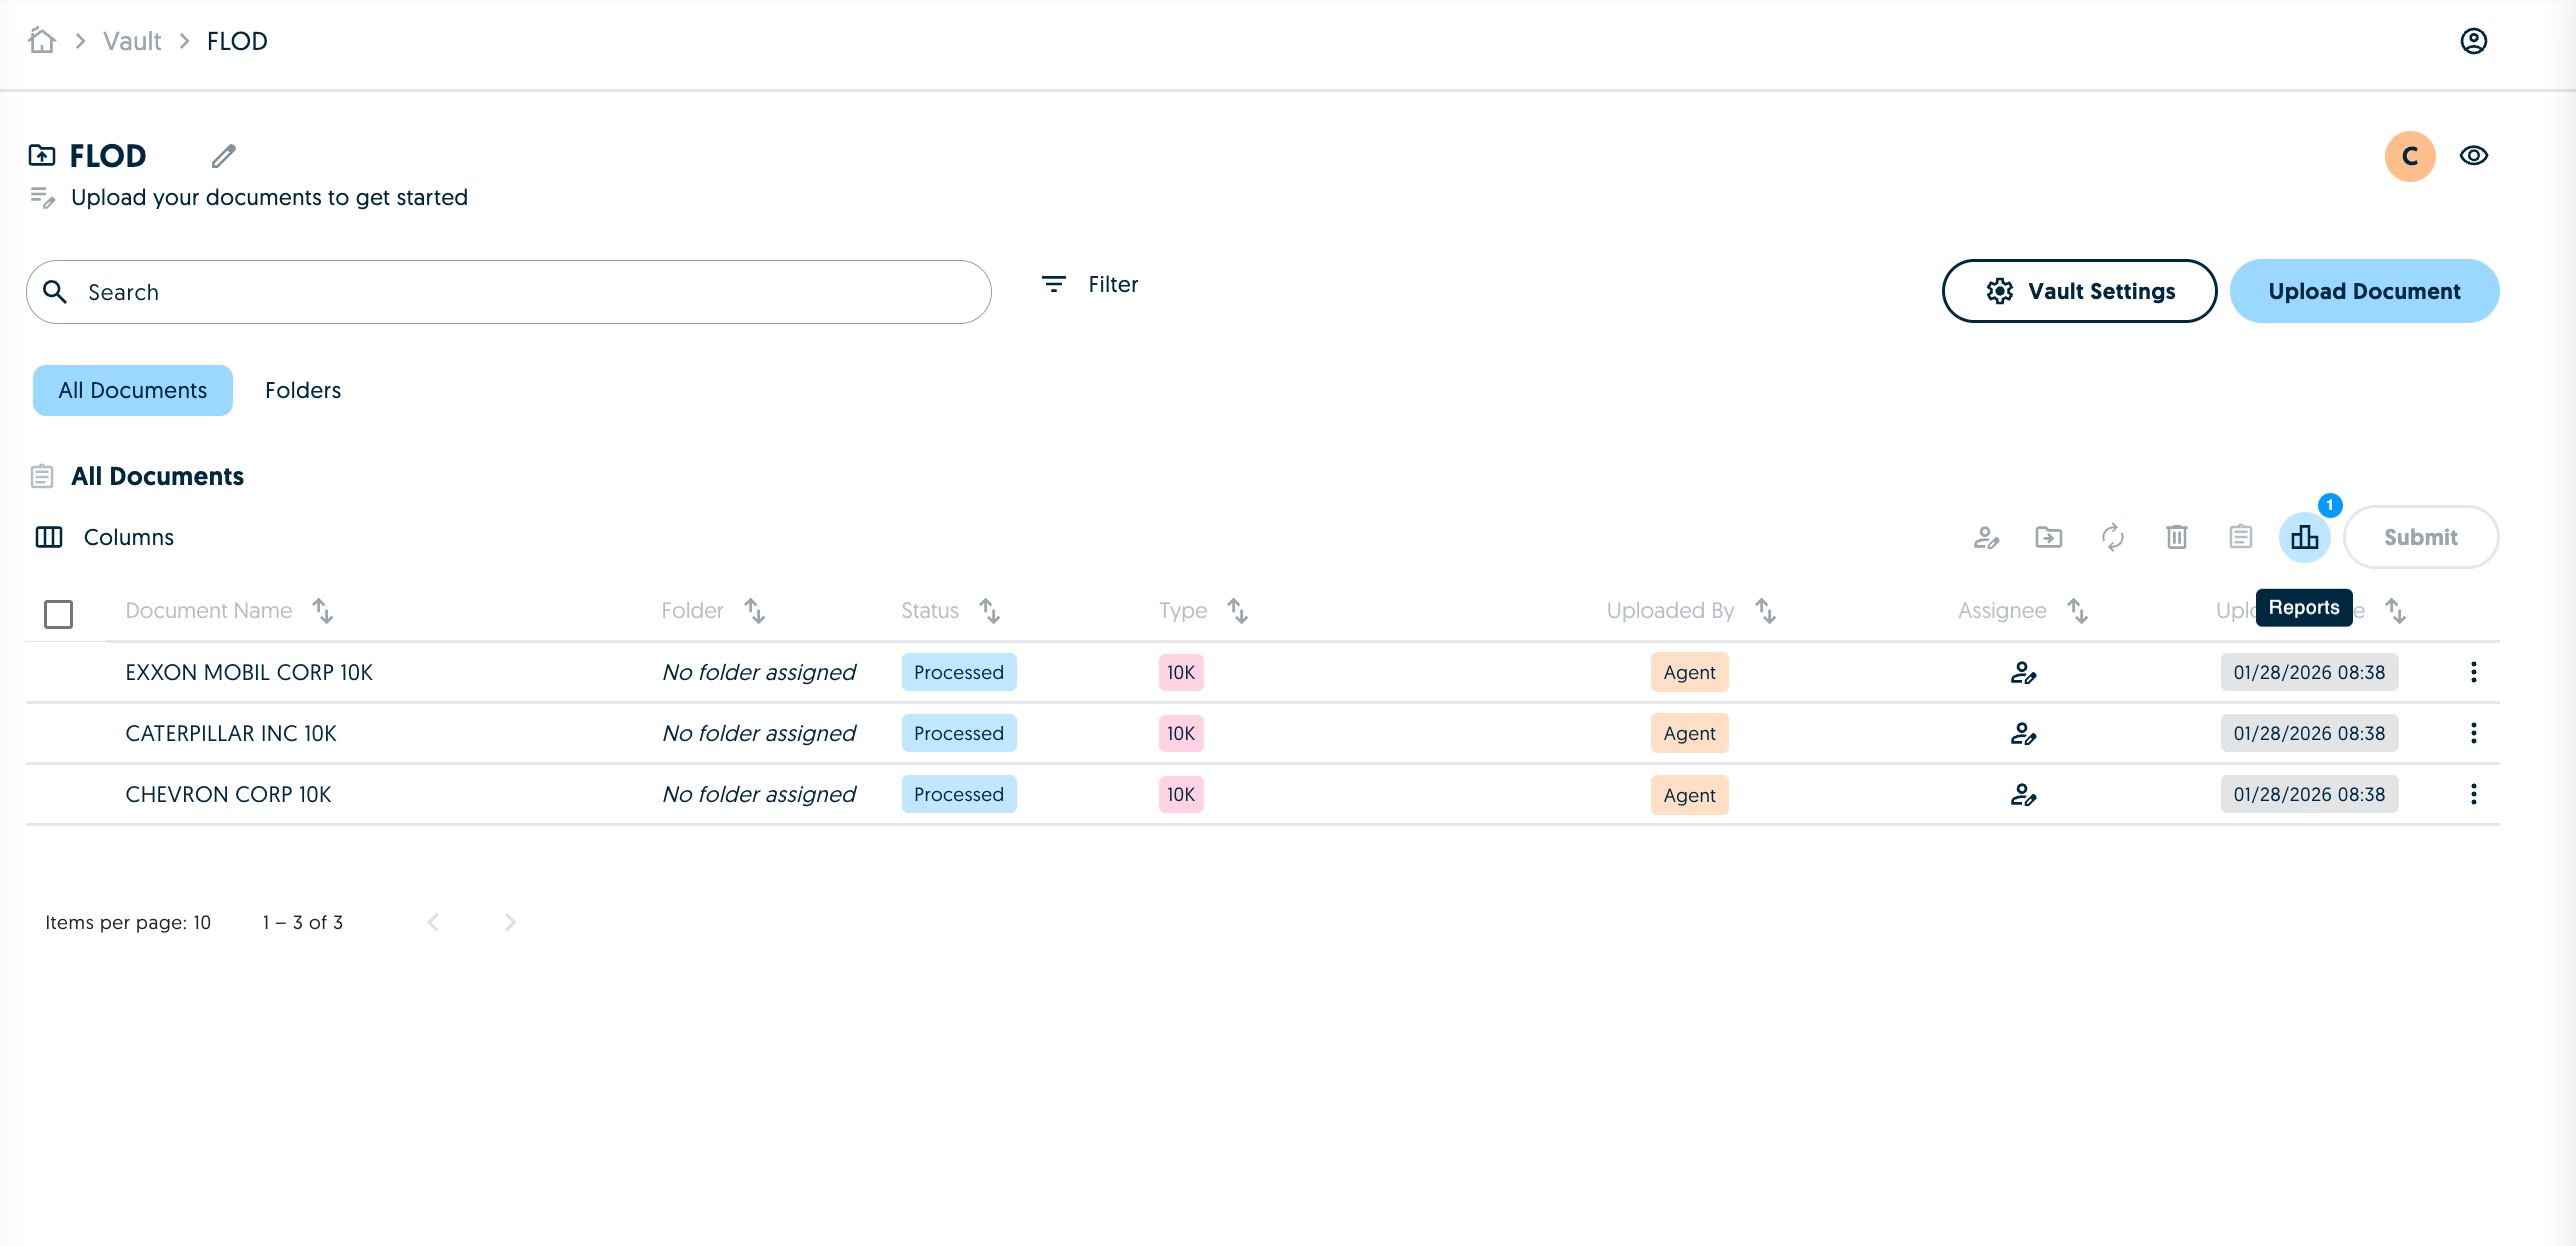The image size is (2576, 1246).
Task: Assign user for CHEVRON CORP 10K
Action: tap(2023, 795)
